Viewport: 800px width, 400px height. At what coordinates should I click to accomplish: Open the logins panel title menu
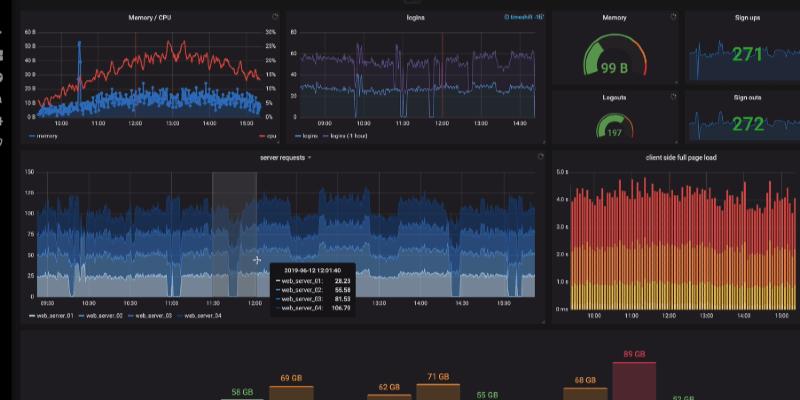[x=415, y=18]
